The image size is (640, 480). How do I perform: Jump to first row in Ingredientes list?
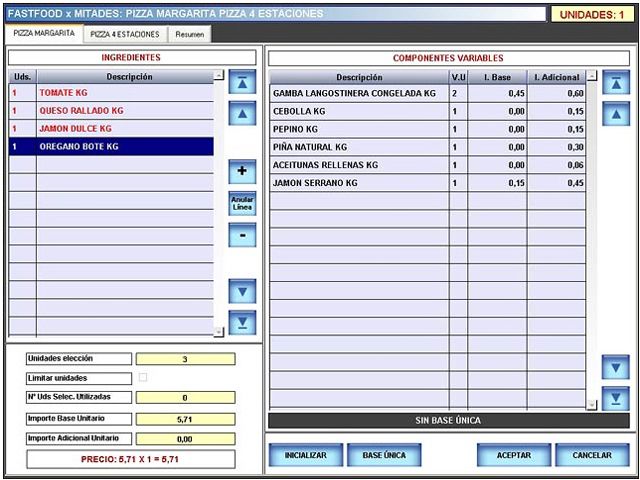(242, 82)
